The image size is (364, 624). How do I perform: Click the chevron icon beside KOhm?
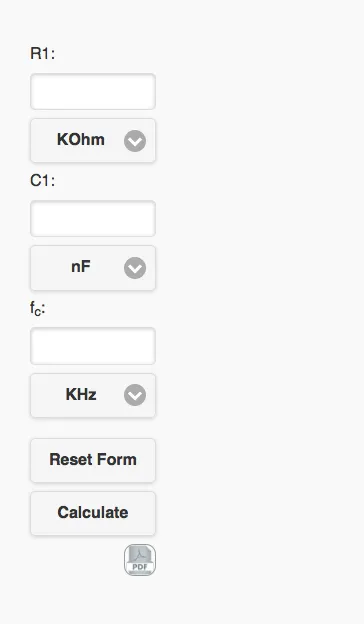coord(135,140)
